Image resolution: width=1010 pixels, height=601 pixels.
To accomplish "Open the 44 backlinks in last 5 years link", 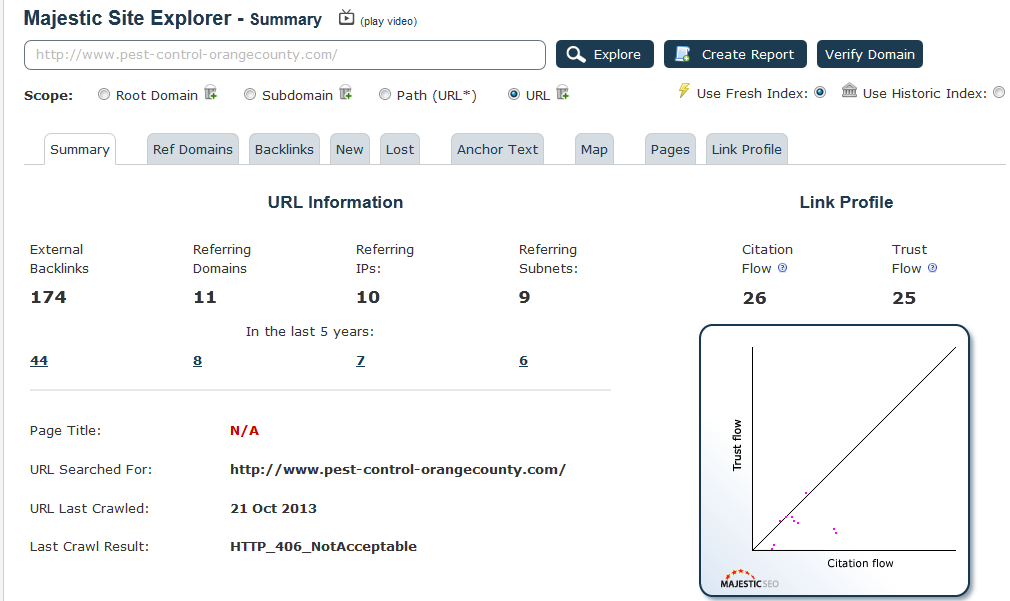I will pyautogui.click(x=39, y=361).
